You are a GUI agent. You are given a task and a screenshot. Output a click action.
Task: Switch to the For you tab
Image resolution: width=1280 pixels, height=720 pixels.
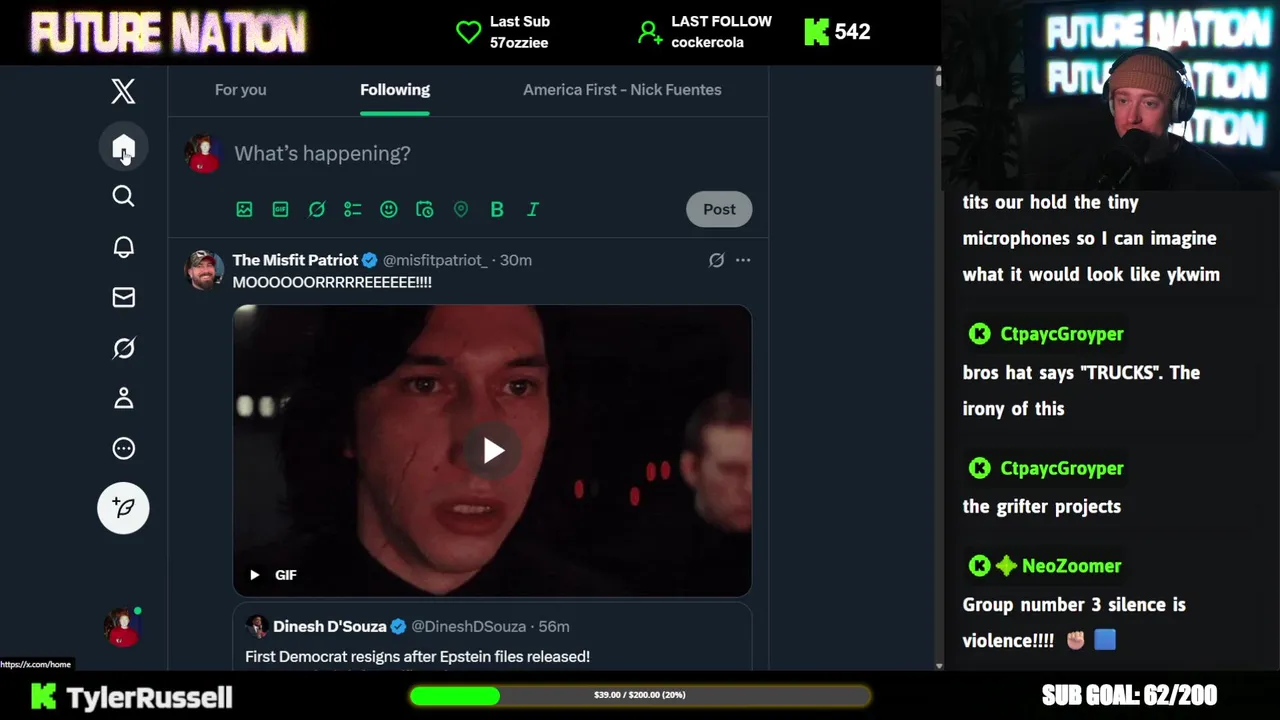click(240, 90)
